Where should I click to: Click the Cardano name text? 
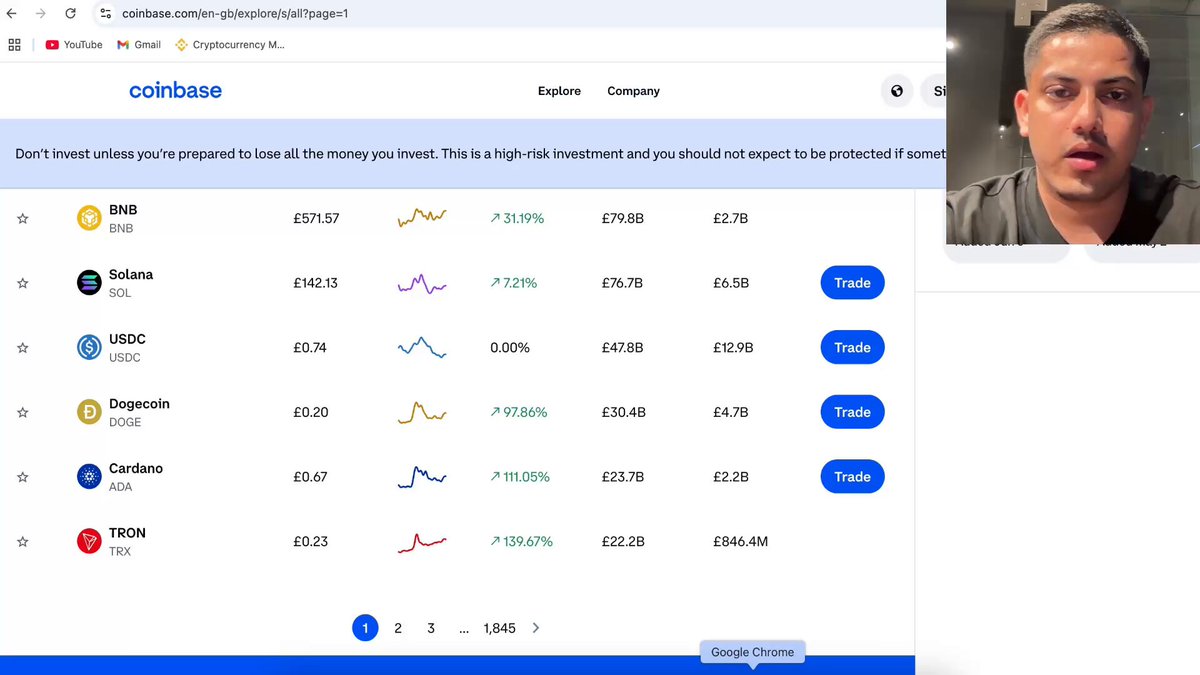(136, 469)
